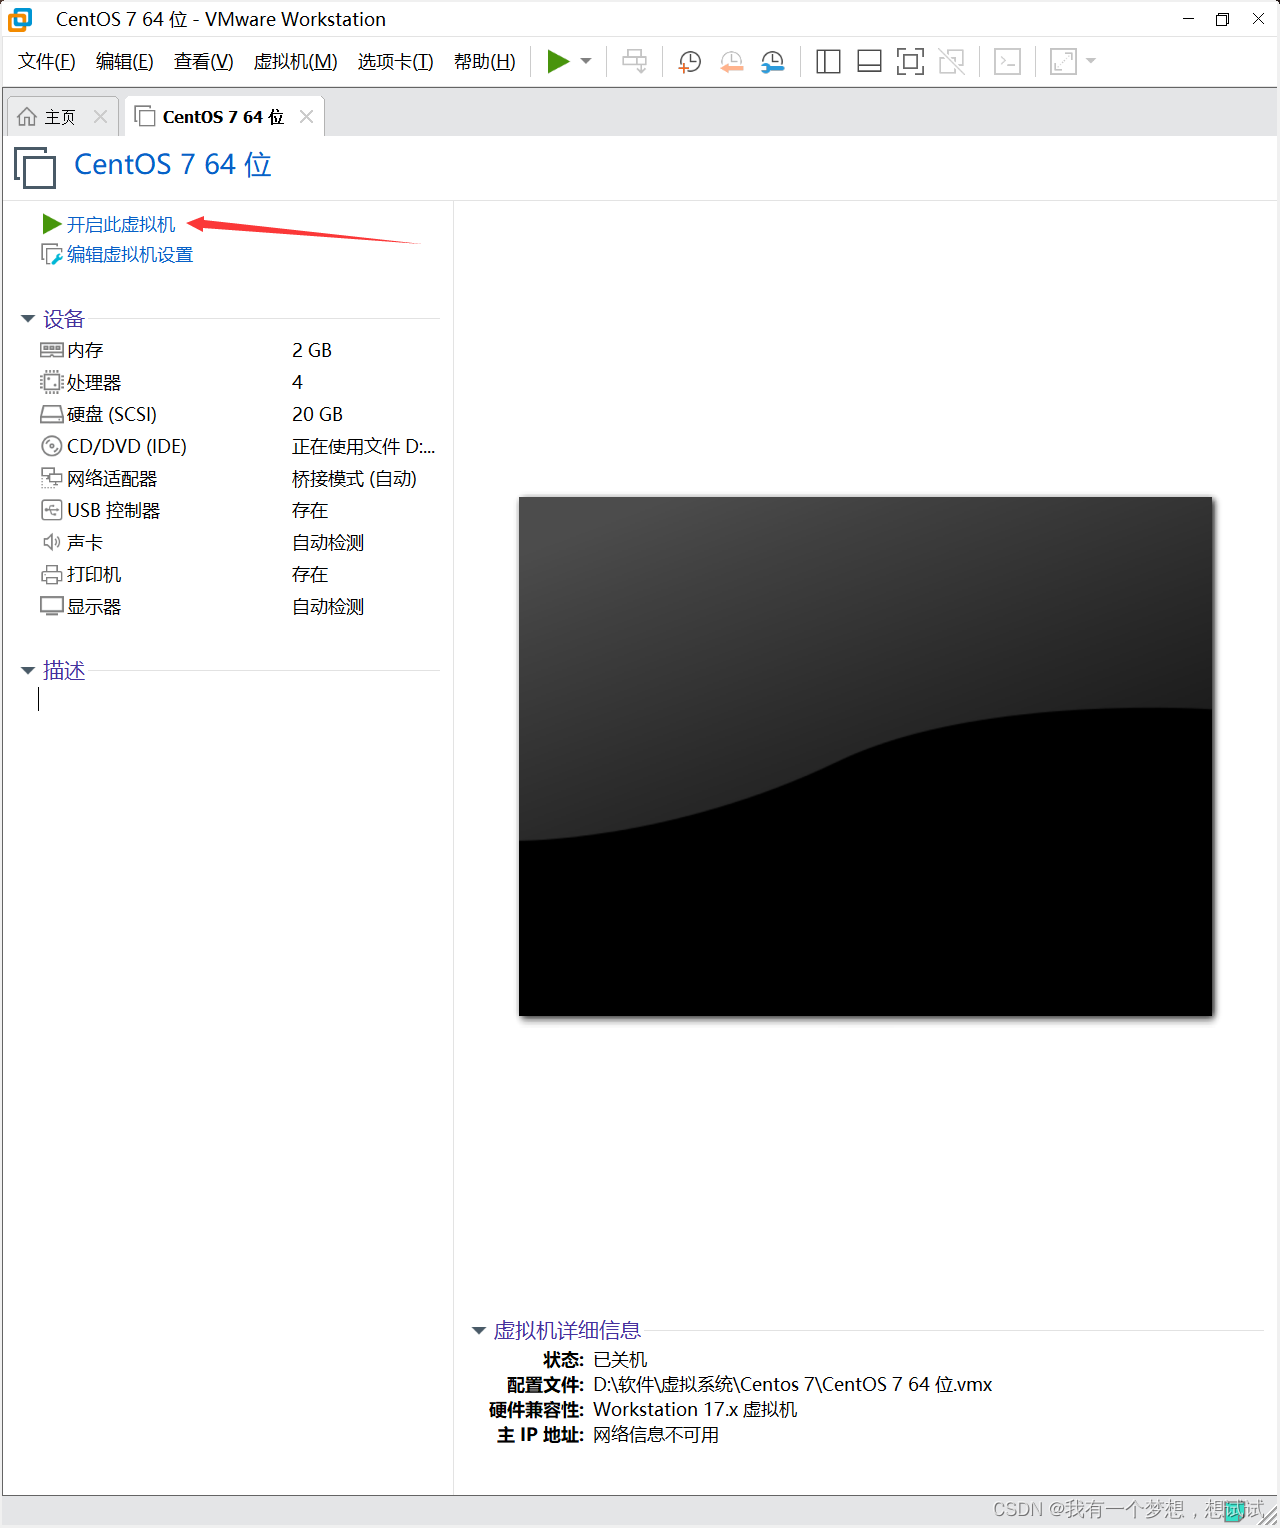Click the Workstation 17.x 虚拟机 compatibility text
1280x1528 pixels.
[695, 1410]
